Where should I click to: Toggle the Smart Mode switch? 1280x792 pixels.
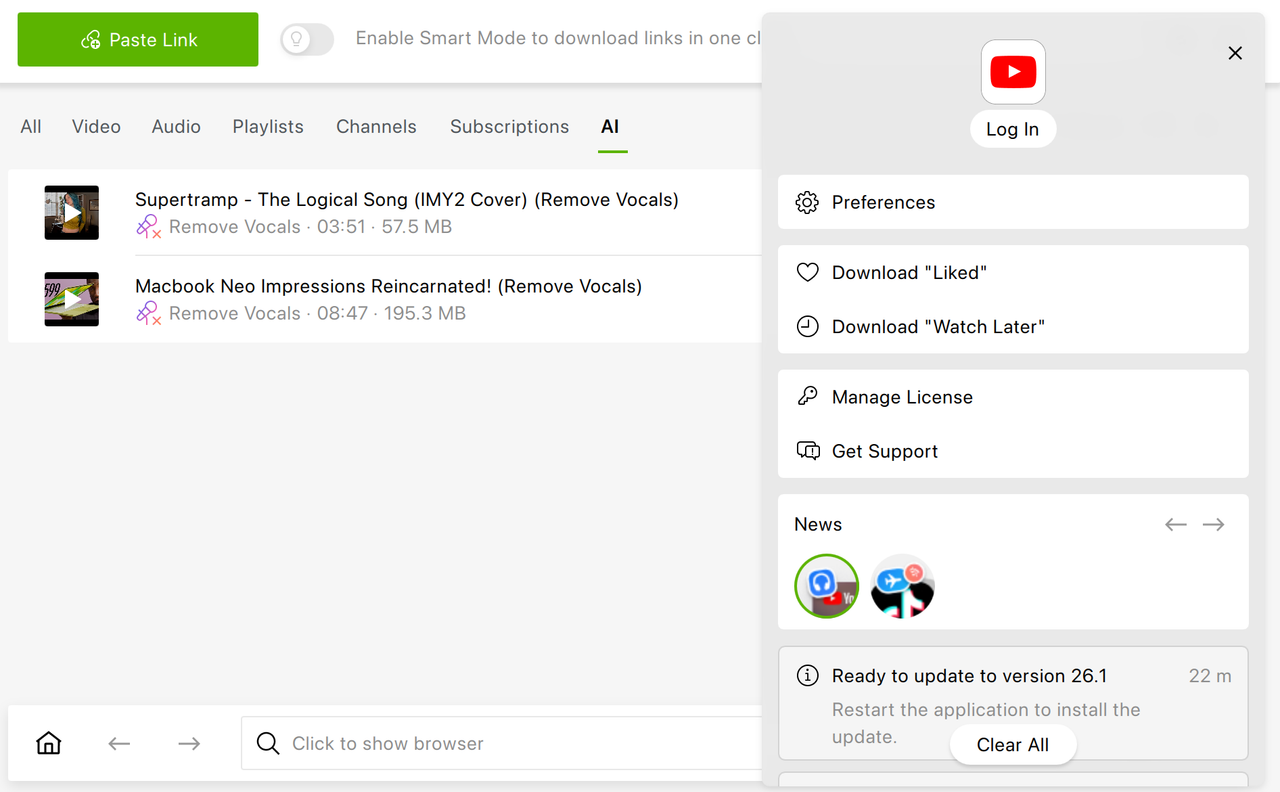(x=307, y=39)
